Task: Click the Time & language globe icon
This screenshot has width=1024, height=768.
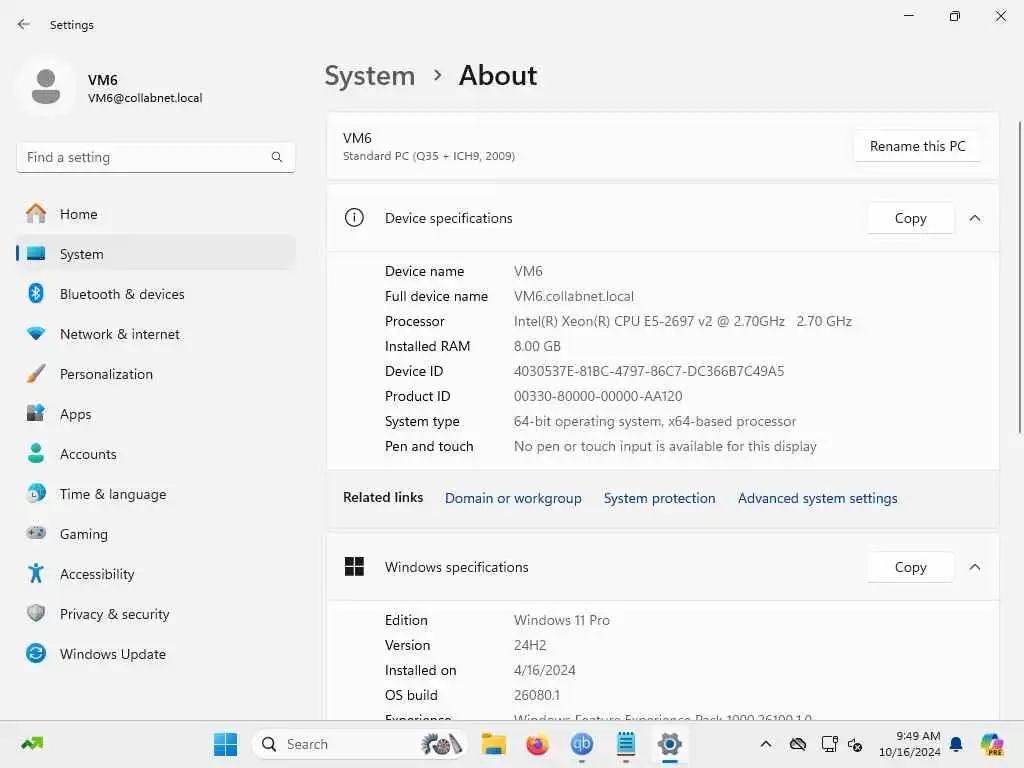Action: (x=36, y=494)
